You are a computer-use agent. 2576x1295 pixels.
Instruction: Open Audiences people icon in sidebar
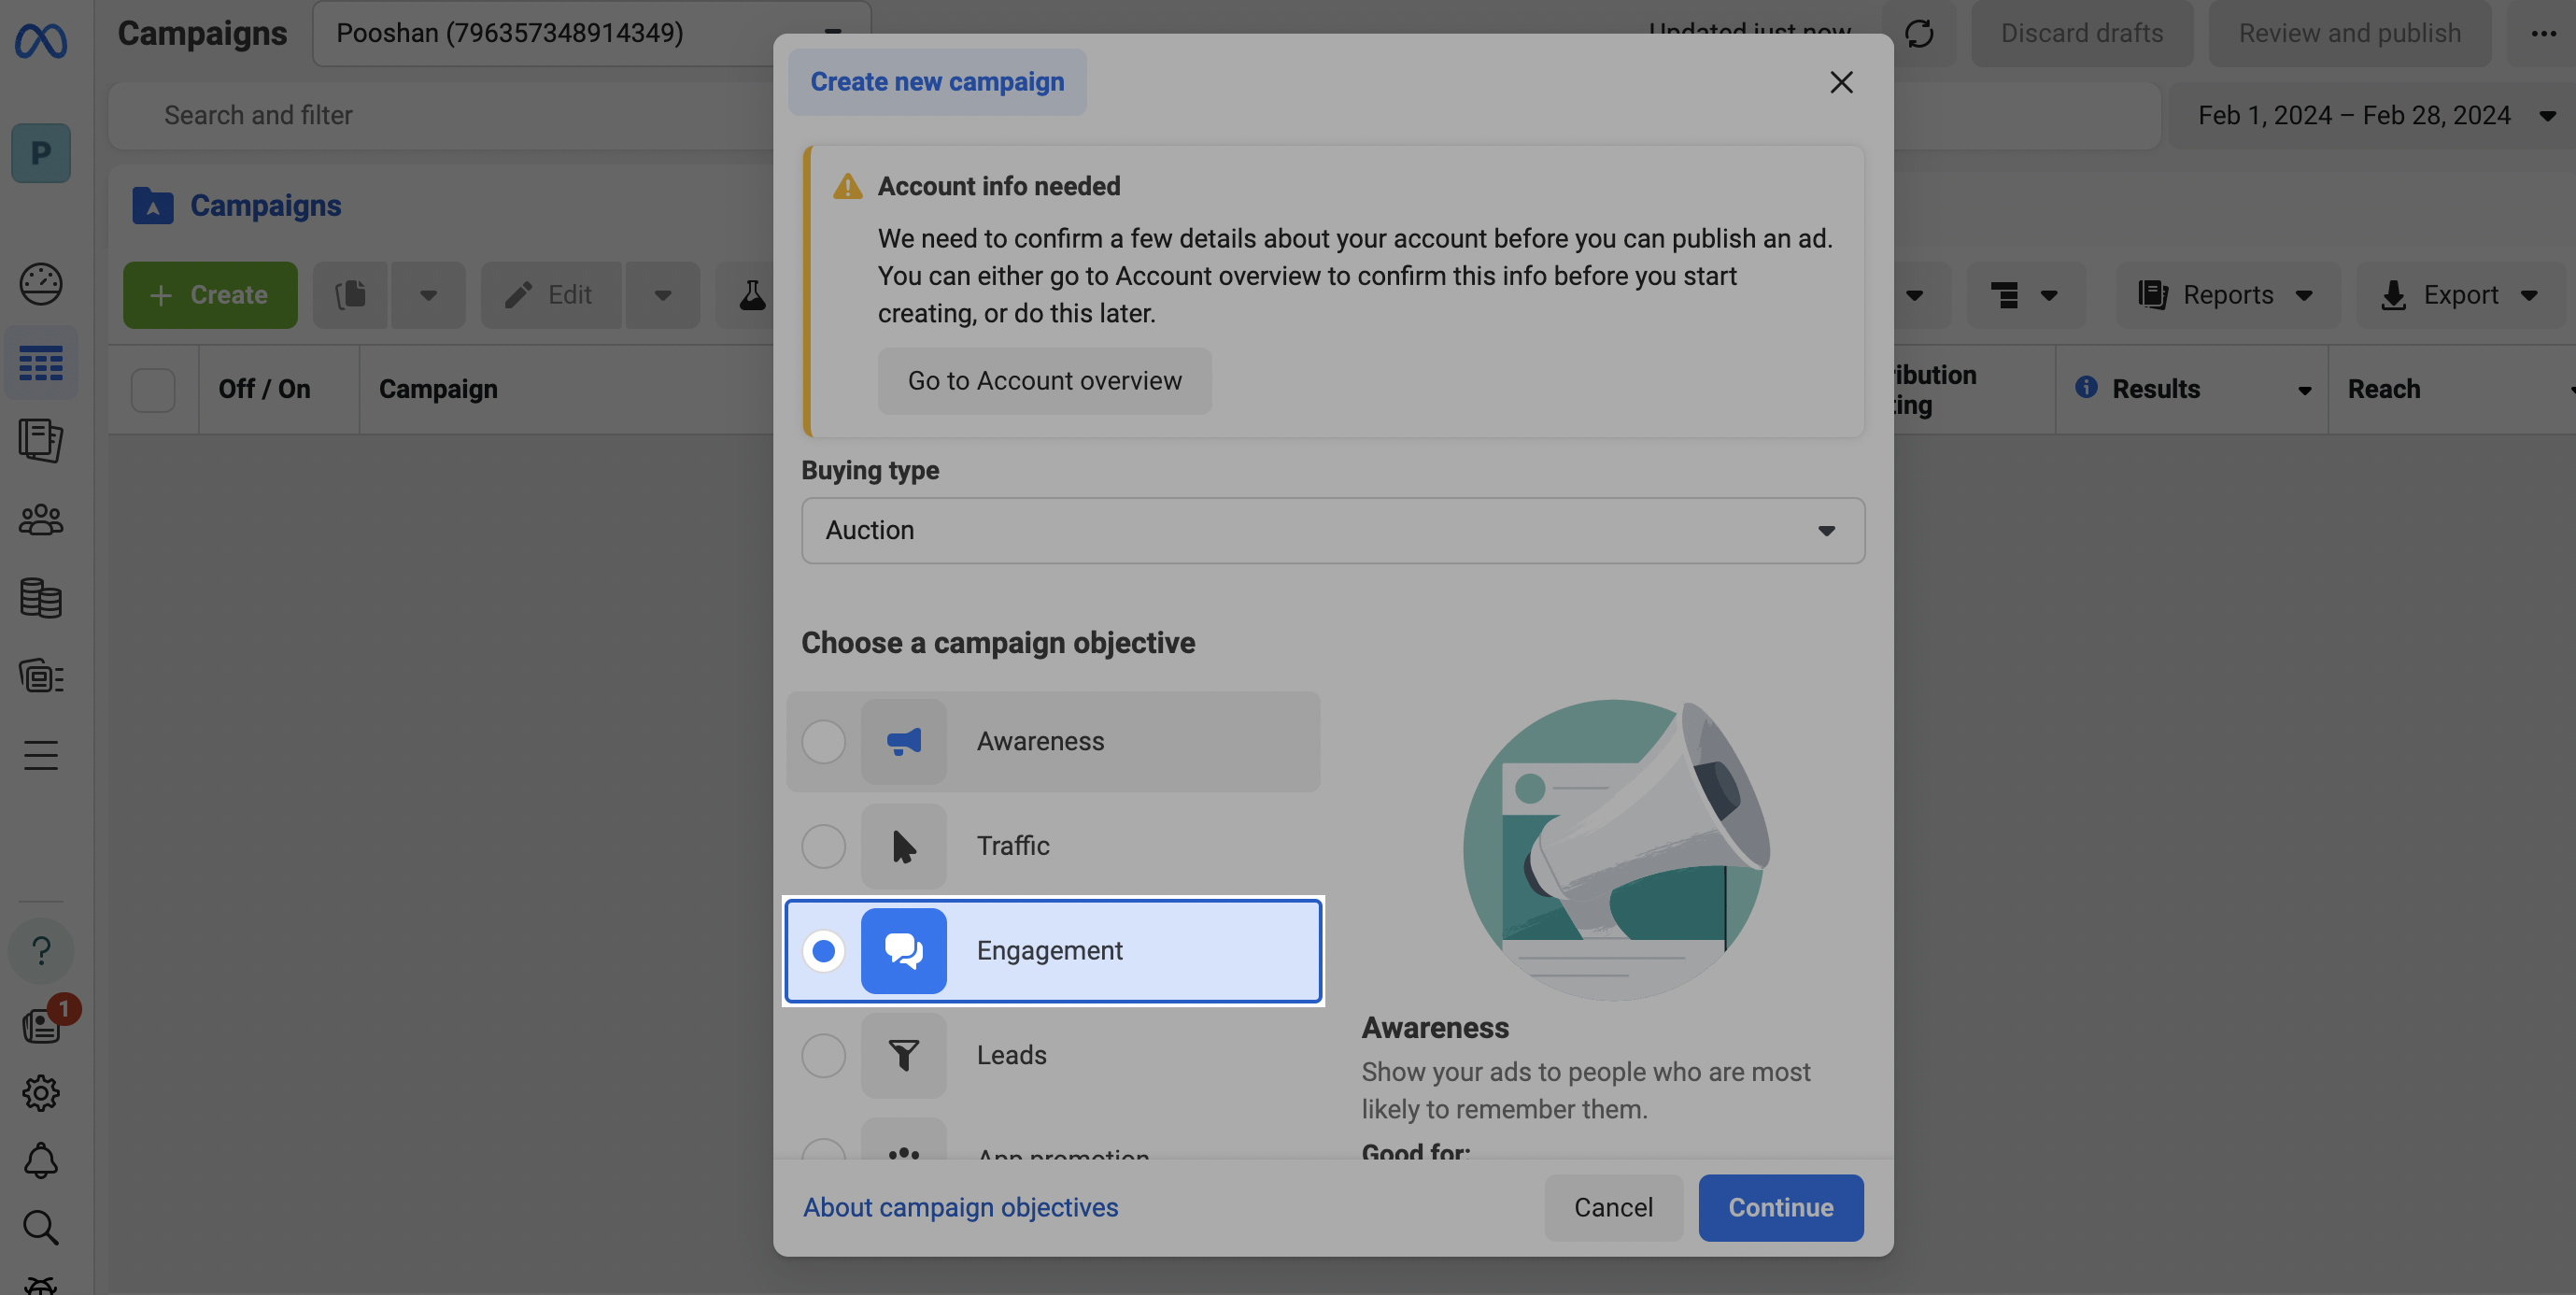(x=41, y=520)
